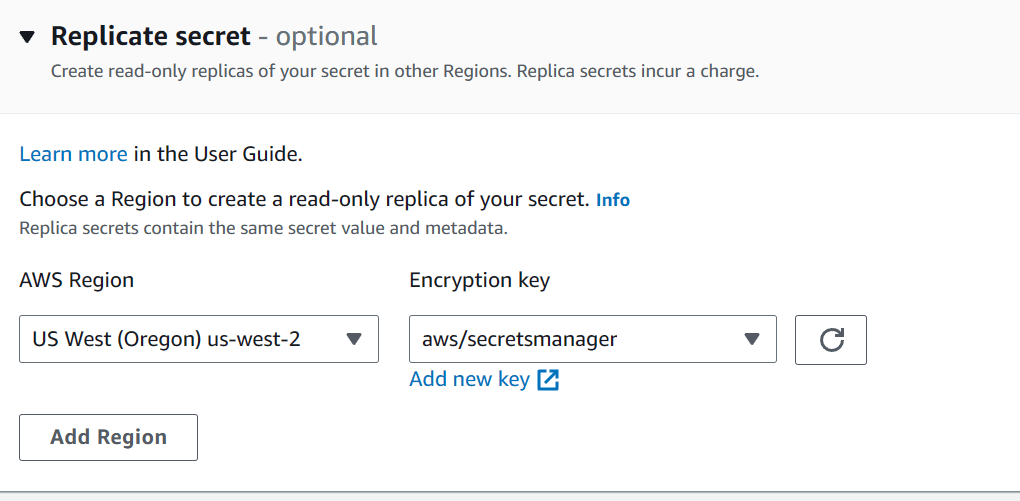Image resolution: width=1020 pixels, height=501 pixels.
Task: Select the US West (Oregon) us-west-2 value
Action: pos(166,339)
